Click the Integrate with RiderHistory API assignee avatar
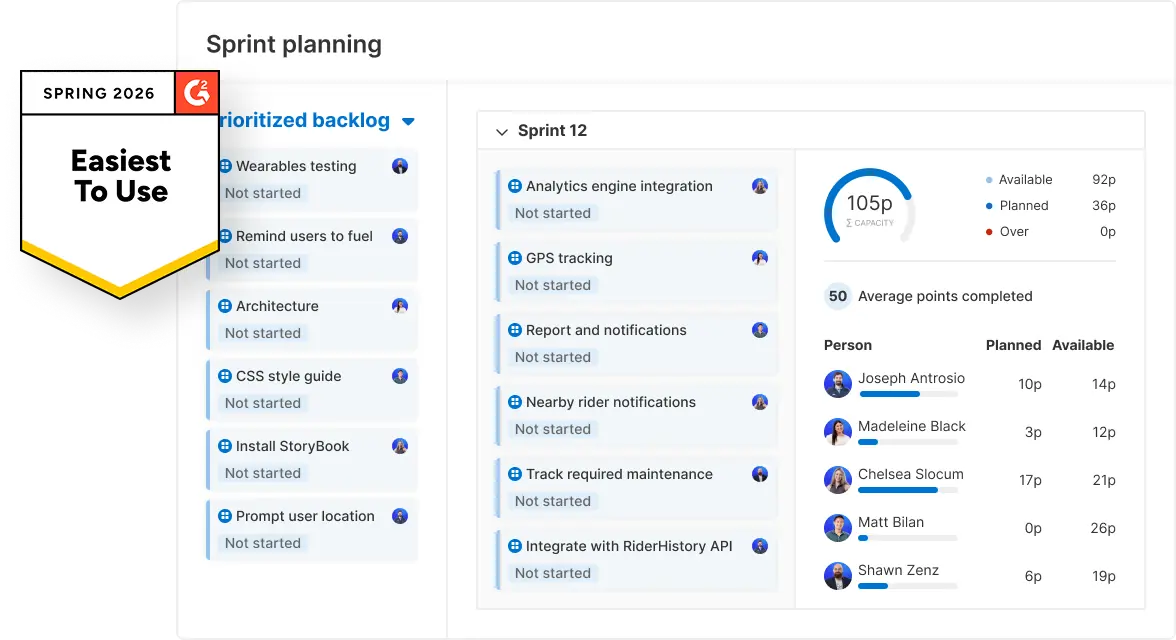The height and width of the screenshot is (640, 1176). coord(760,546)
